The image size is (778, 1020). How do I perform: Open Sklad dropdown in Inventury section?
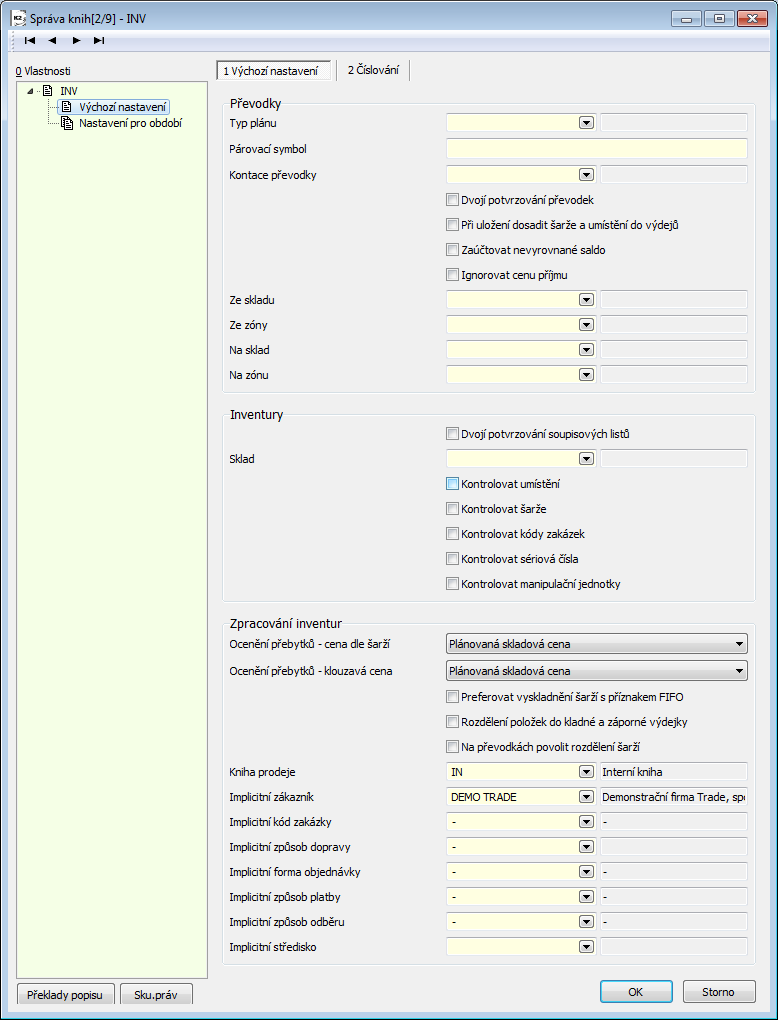coord(587,459)
